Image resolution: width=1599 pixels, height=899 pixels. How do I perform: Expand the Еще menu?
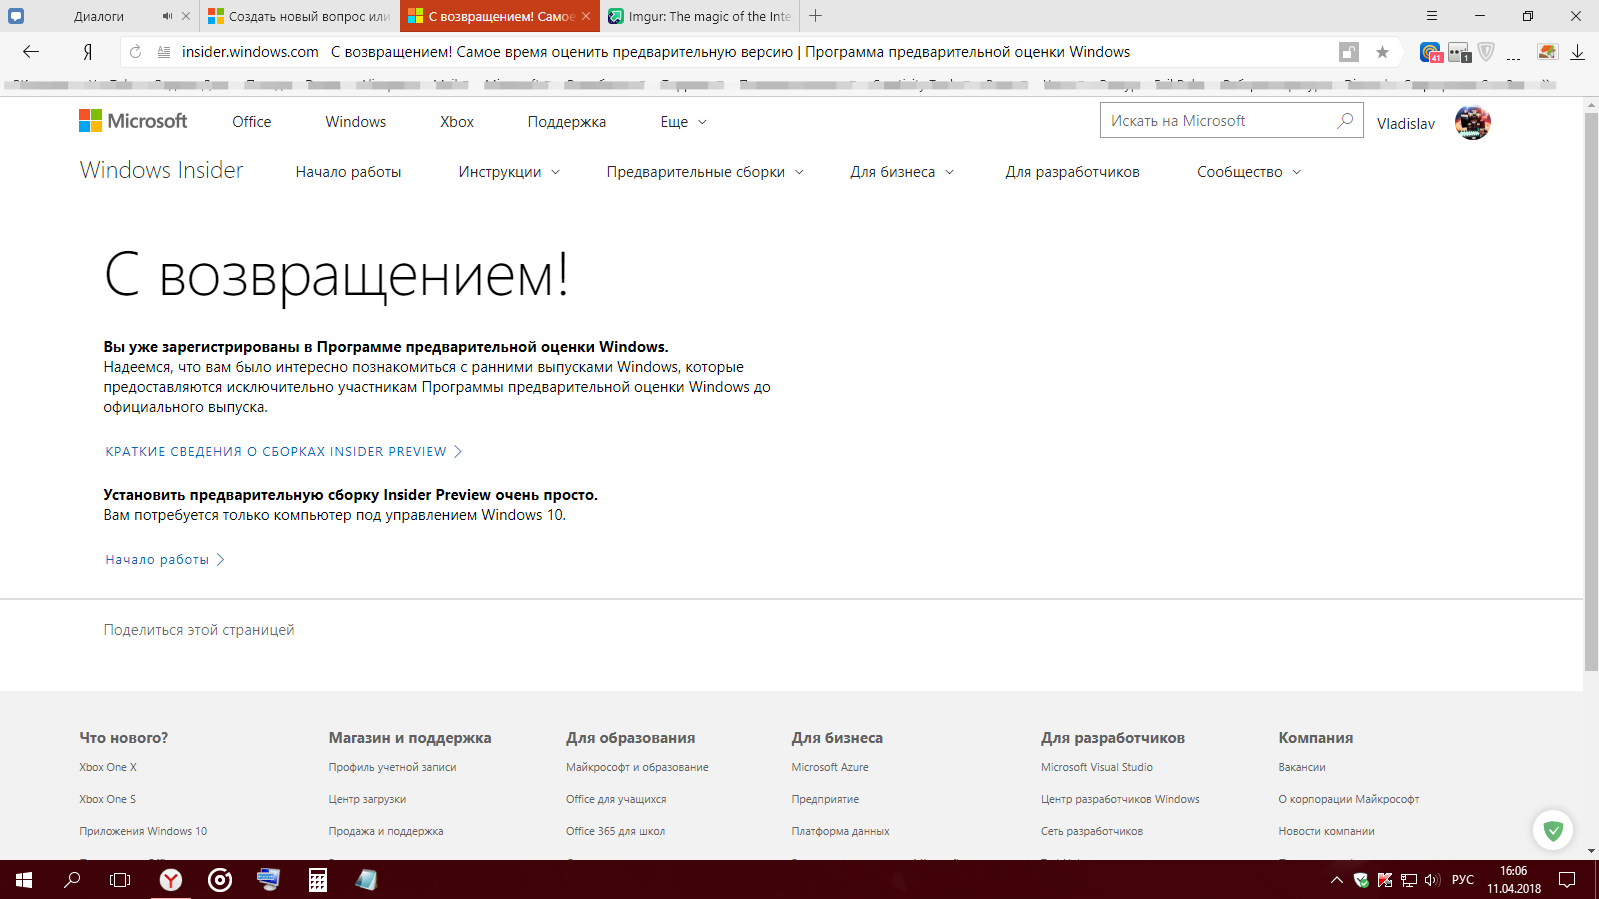(684, 122)
